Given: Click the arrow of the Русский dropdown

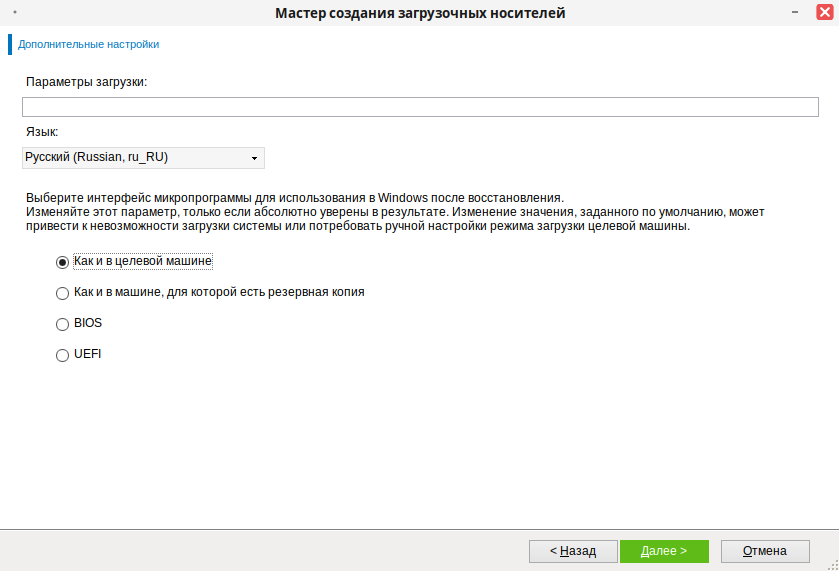Looking at the screenshot, I should (x=255, y=158).
